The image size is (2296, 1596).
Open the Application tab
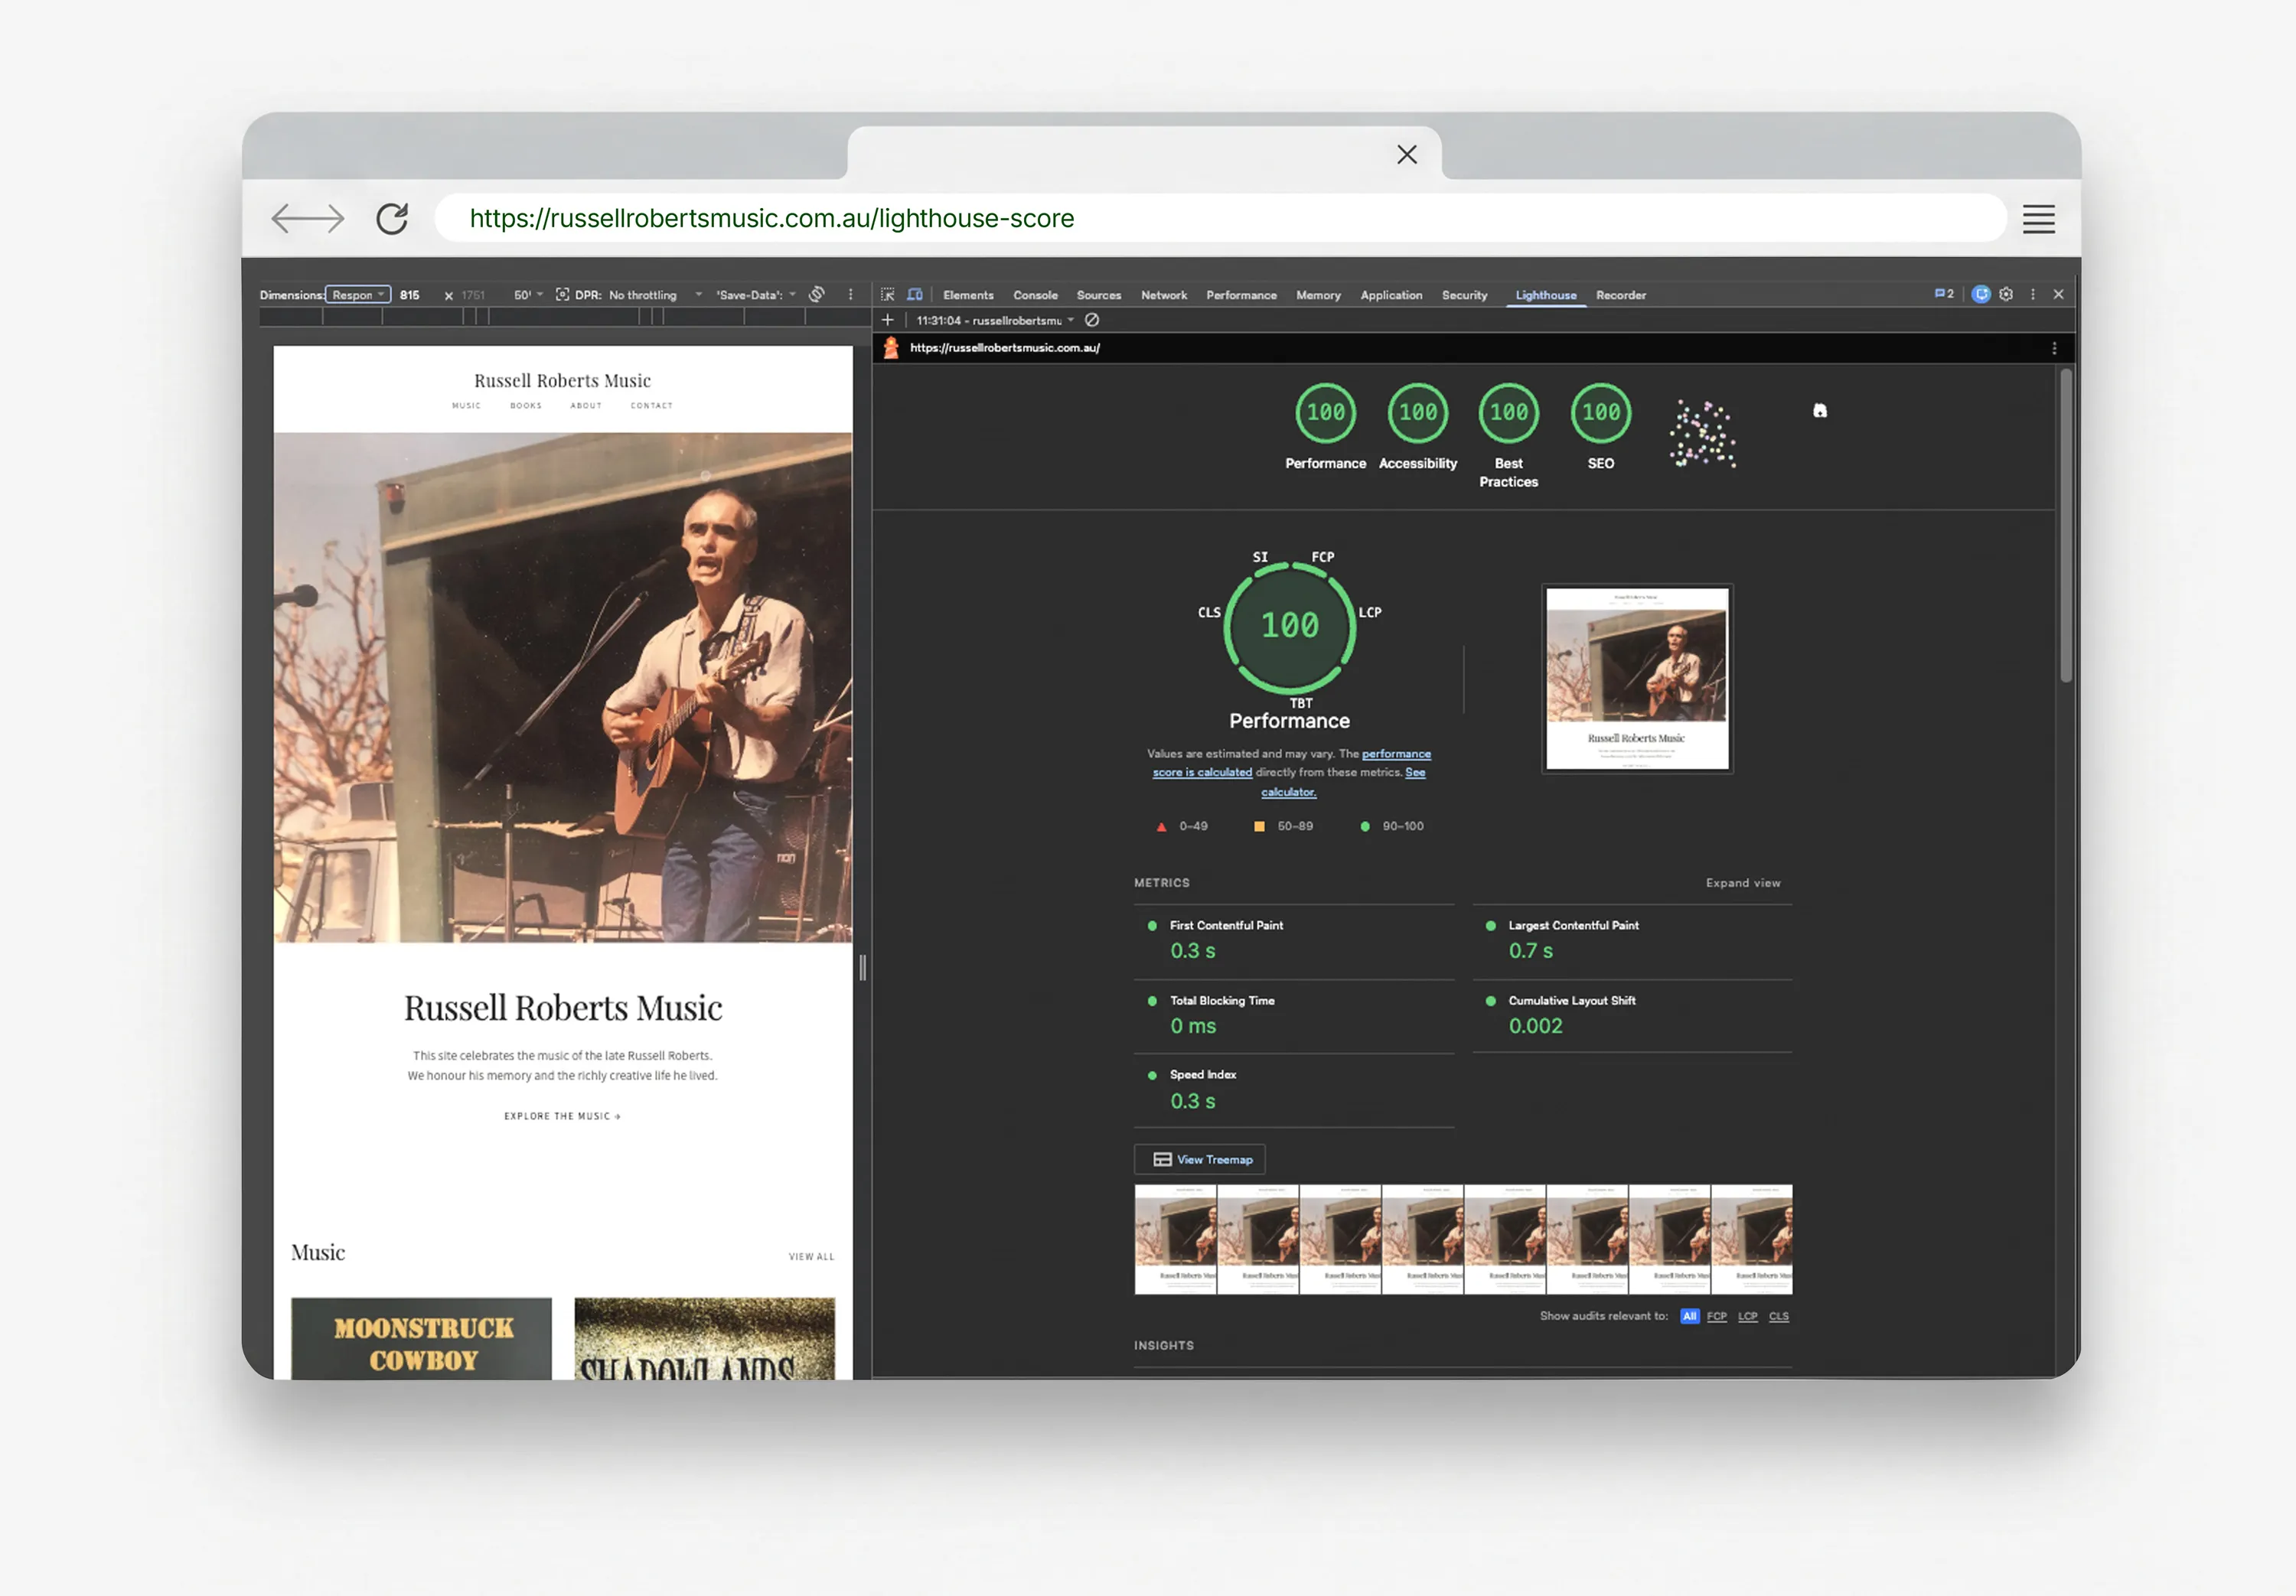coord(1391,295)
